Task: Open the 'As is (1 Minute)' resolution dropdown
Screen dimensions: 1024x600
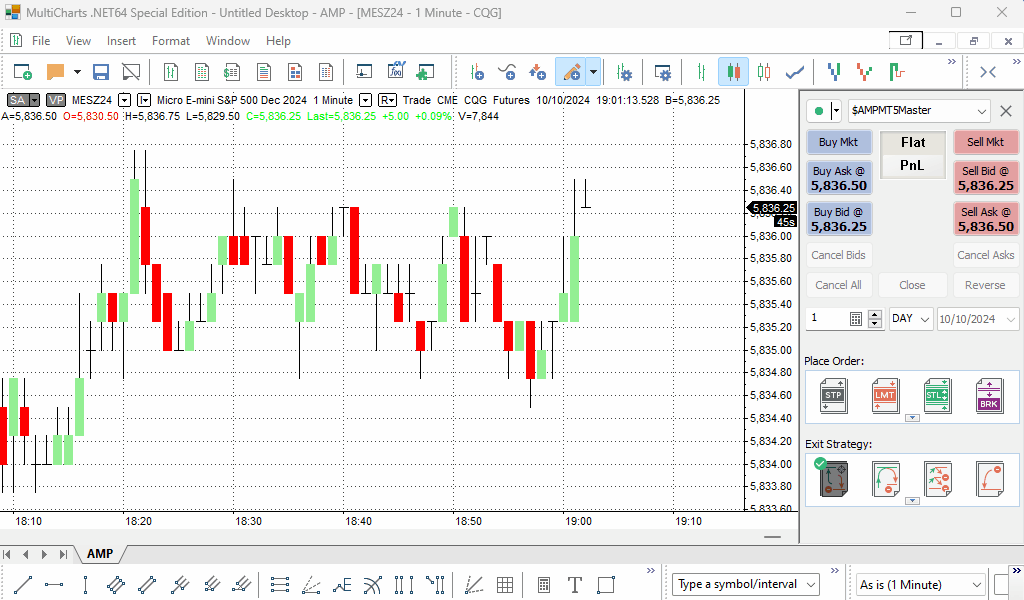Action: click(921, 584)
